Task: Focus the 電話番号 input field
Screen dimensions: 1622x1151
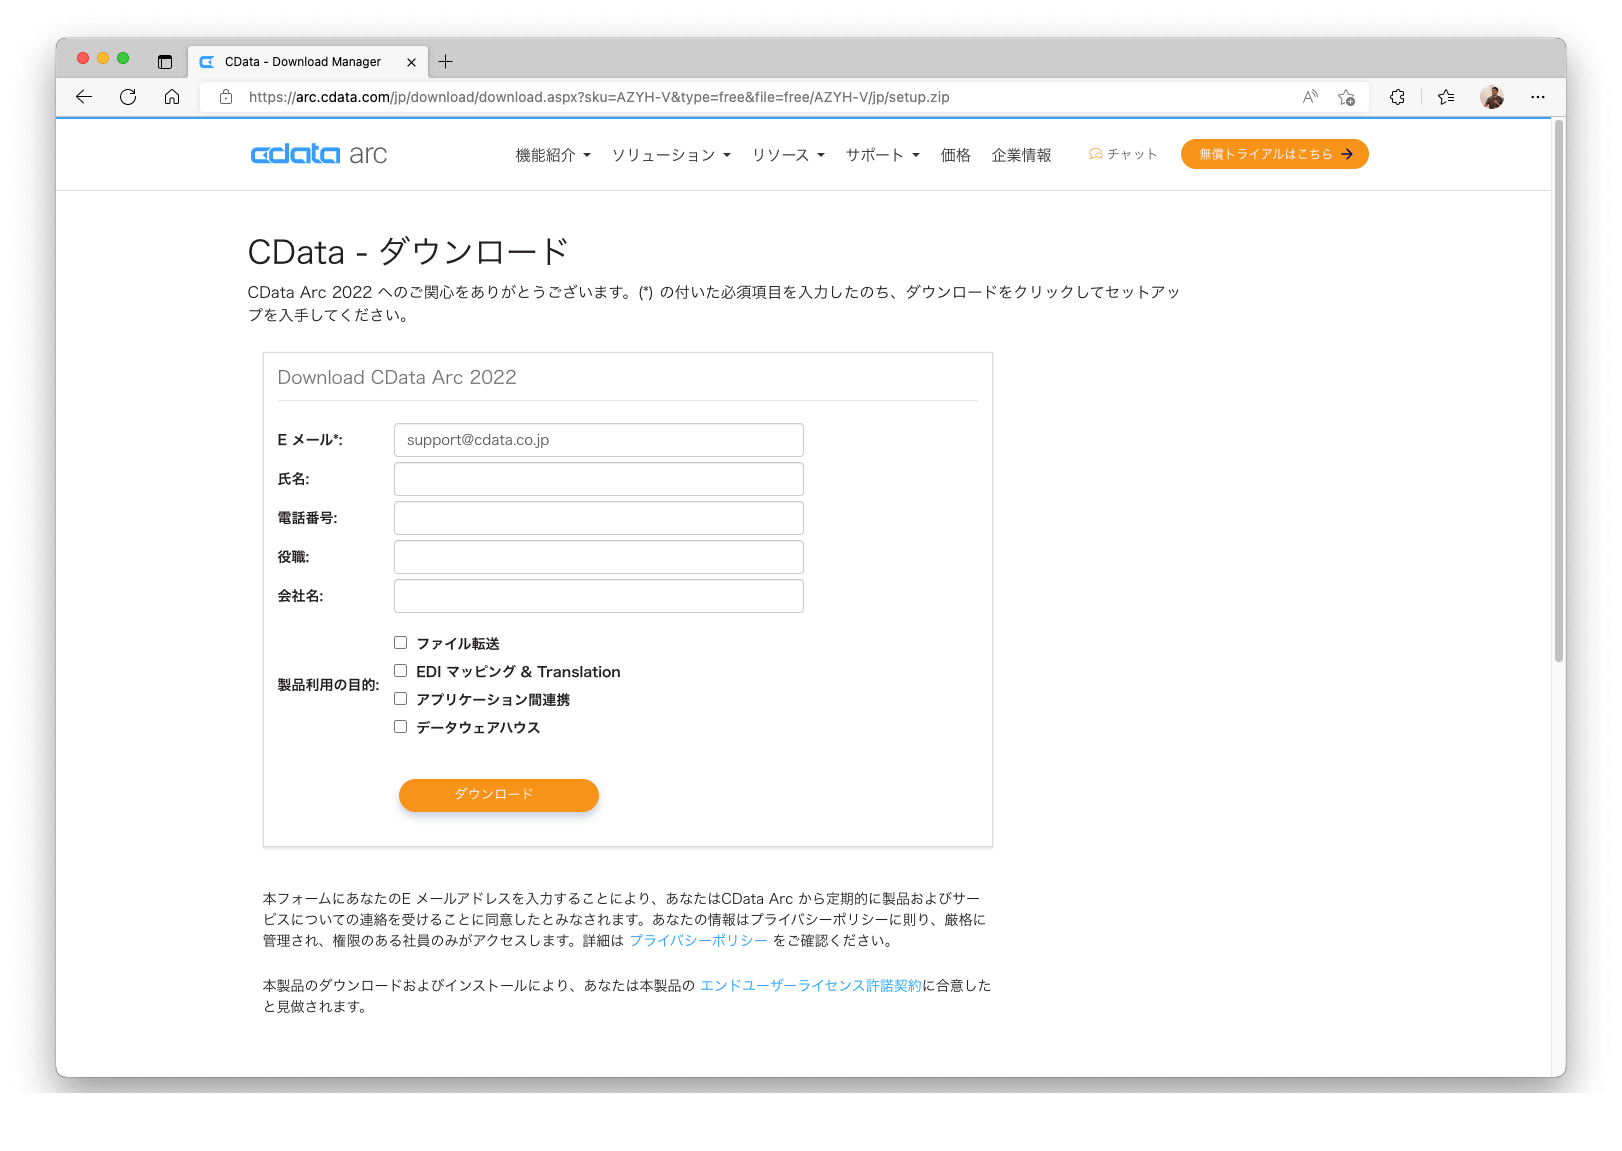Action: [x=598, y=518]
